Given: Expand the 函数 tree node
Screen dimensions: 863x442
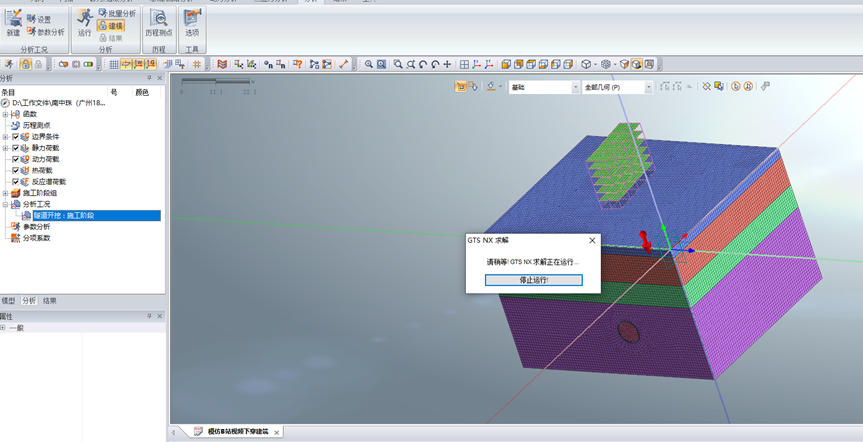Looking at the screenshot, I should pos(6,114).
